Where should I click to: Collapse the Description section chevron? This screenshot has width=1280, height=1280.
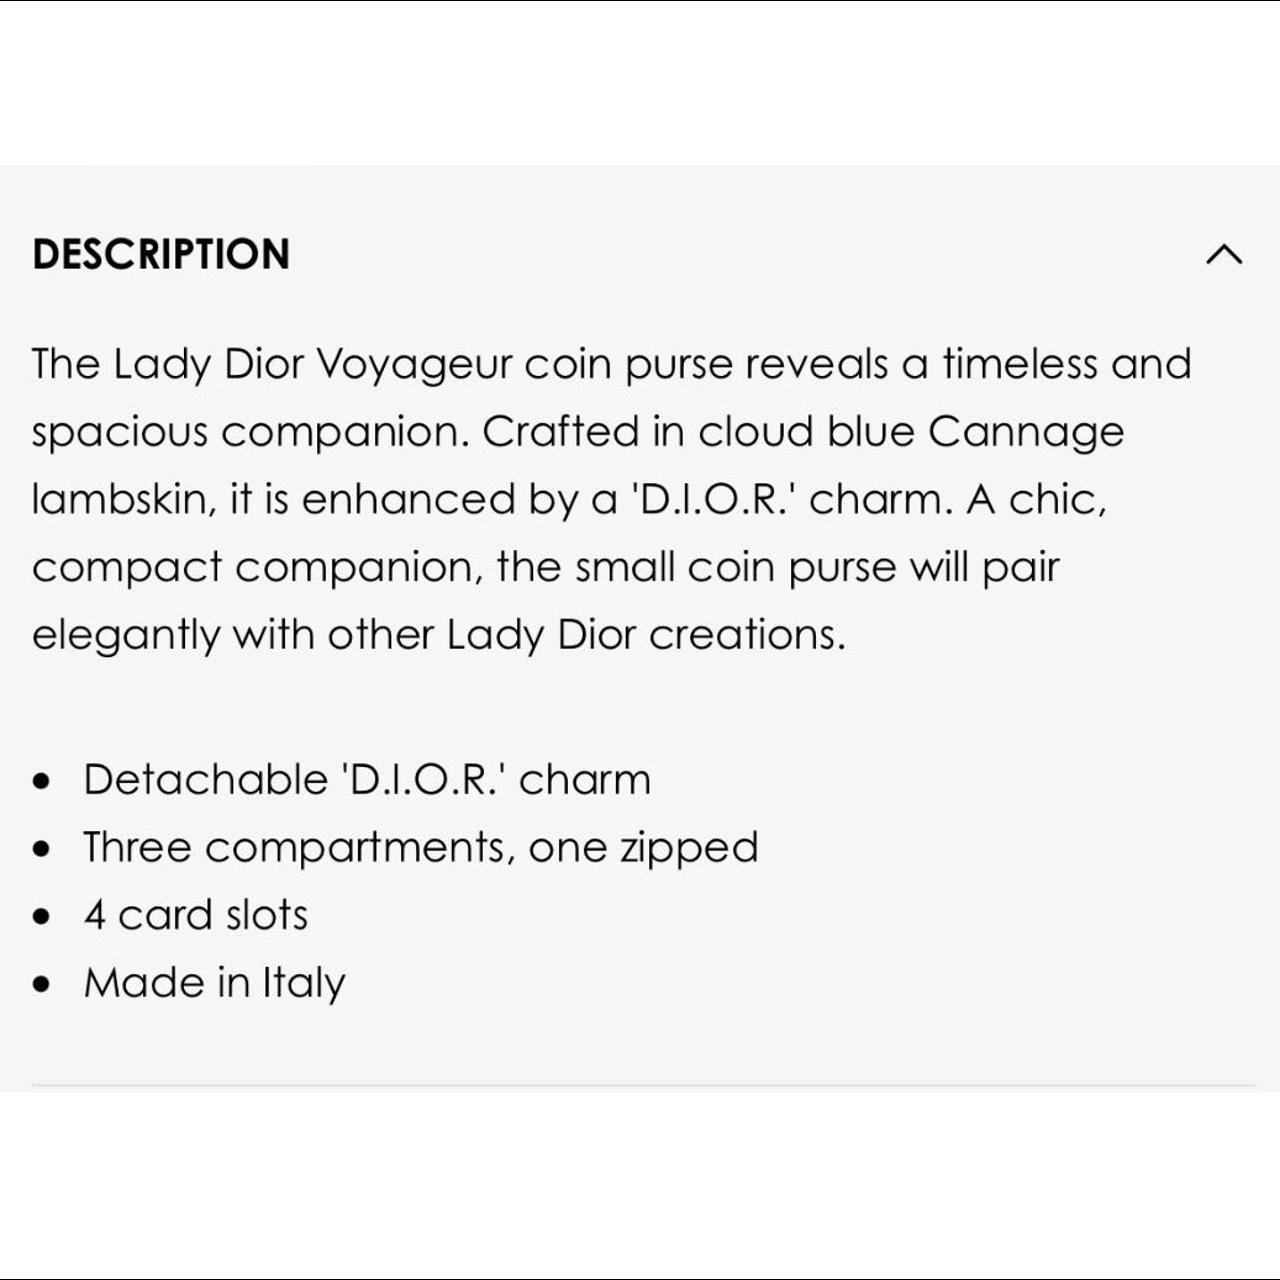[x=1223, y=254]
